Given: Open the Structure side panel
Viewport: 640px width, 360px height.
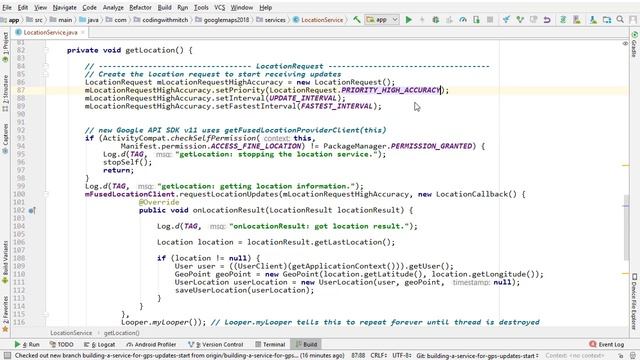Looking at the screenshot, I should pyautogui.click(x=5, y=93).
